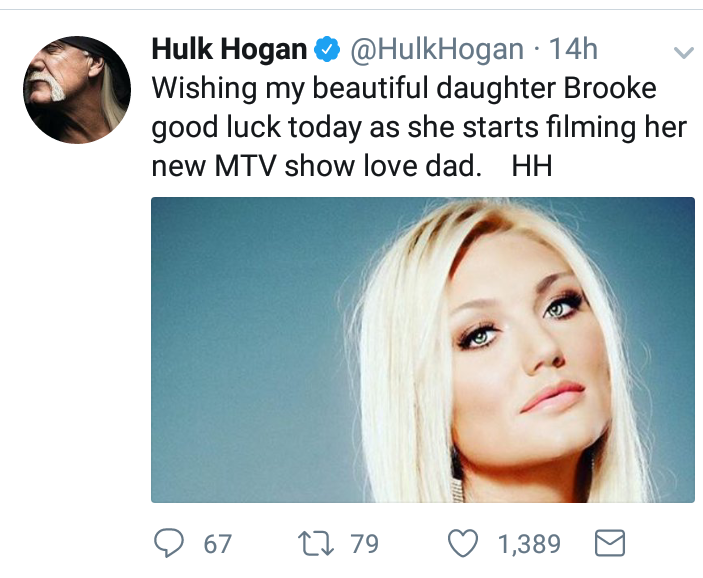Send tweet via direct message envelope
The width and height of the screenshot is (703, 578).
pyautogui.click(x=610, y=543)
